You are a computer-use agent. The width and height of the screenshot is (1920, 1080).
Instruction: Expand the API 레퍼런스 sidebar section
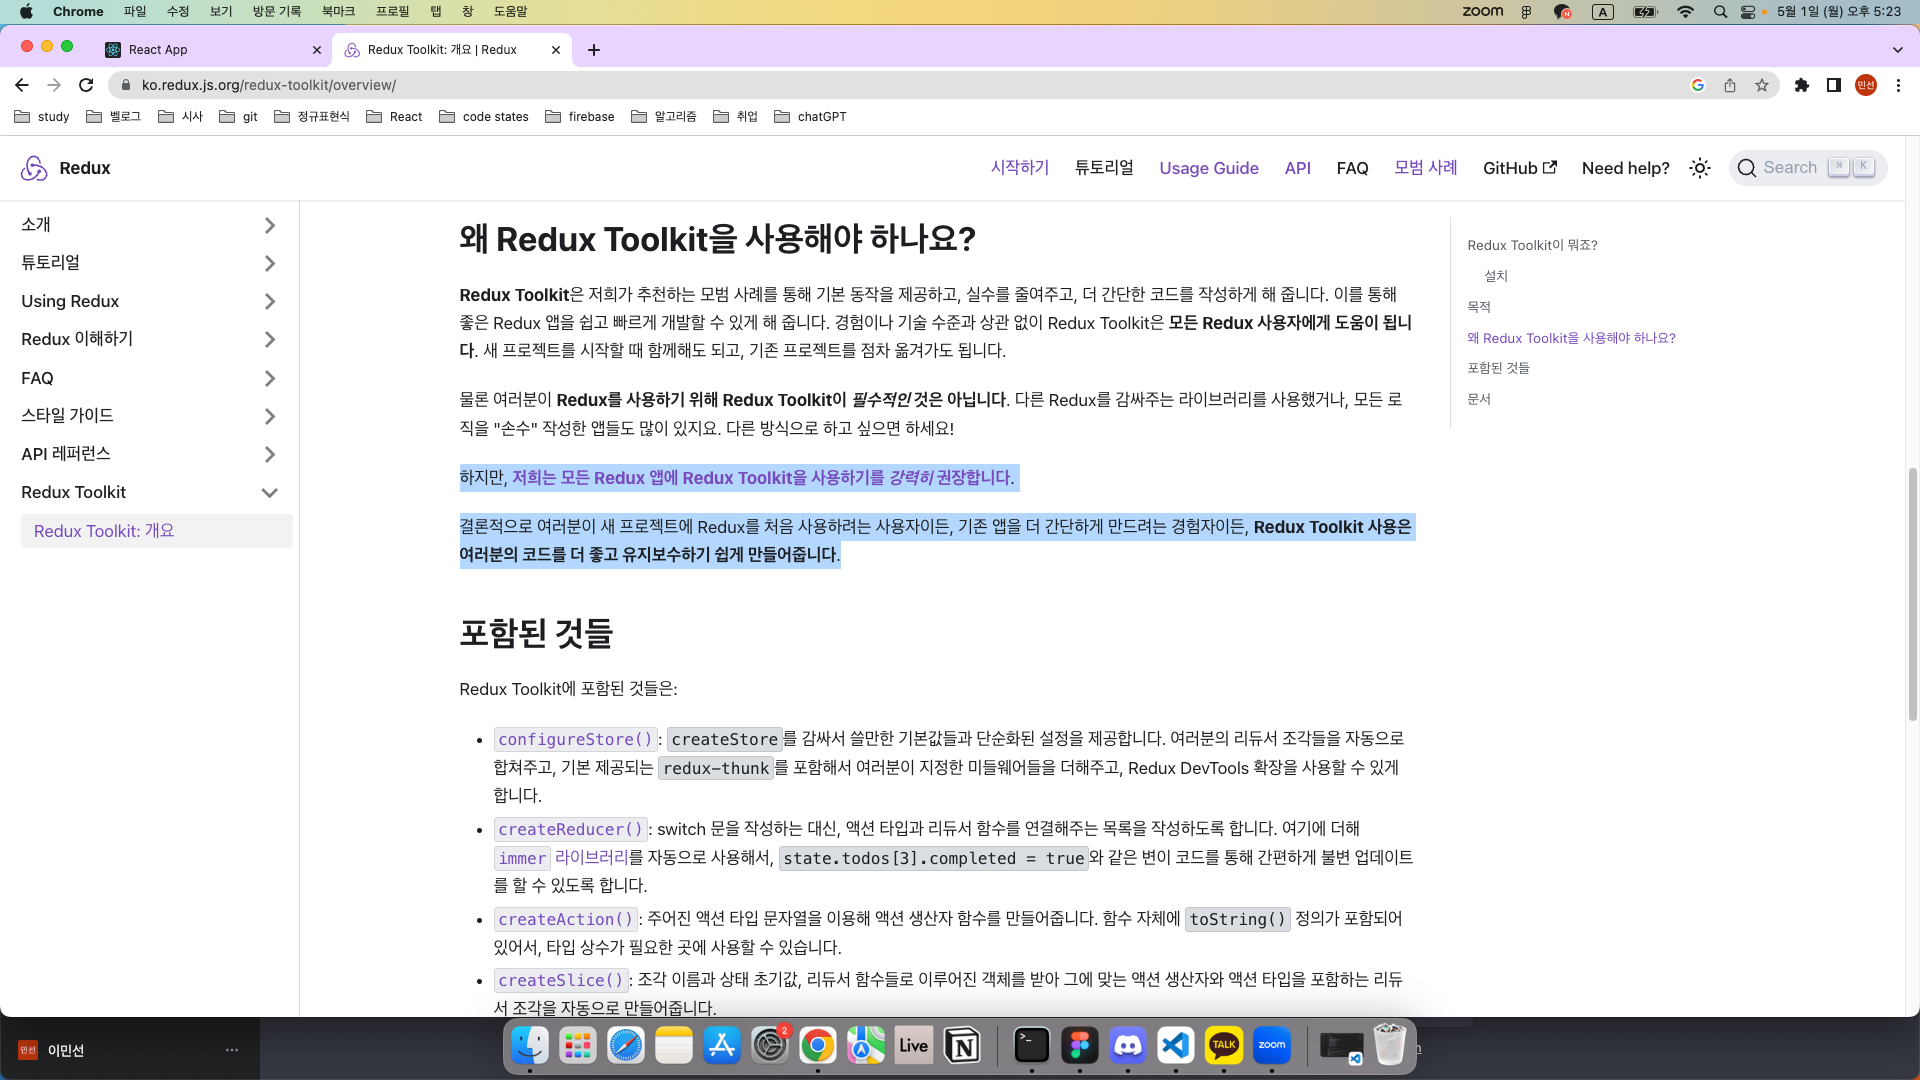point(270,454)
